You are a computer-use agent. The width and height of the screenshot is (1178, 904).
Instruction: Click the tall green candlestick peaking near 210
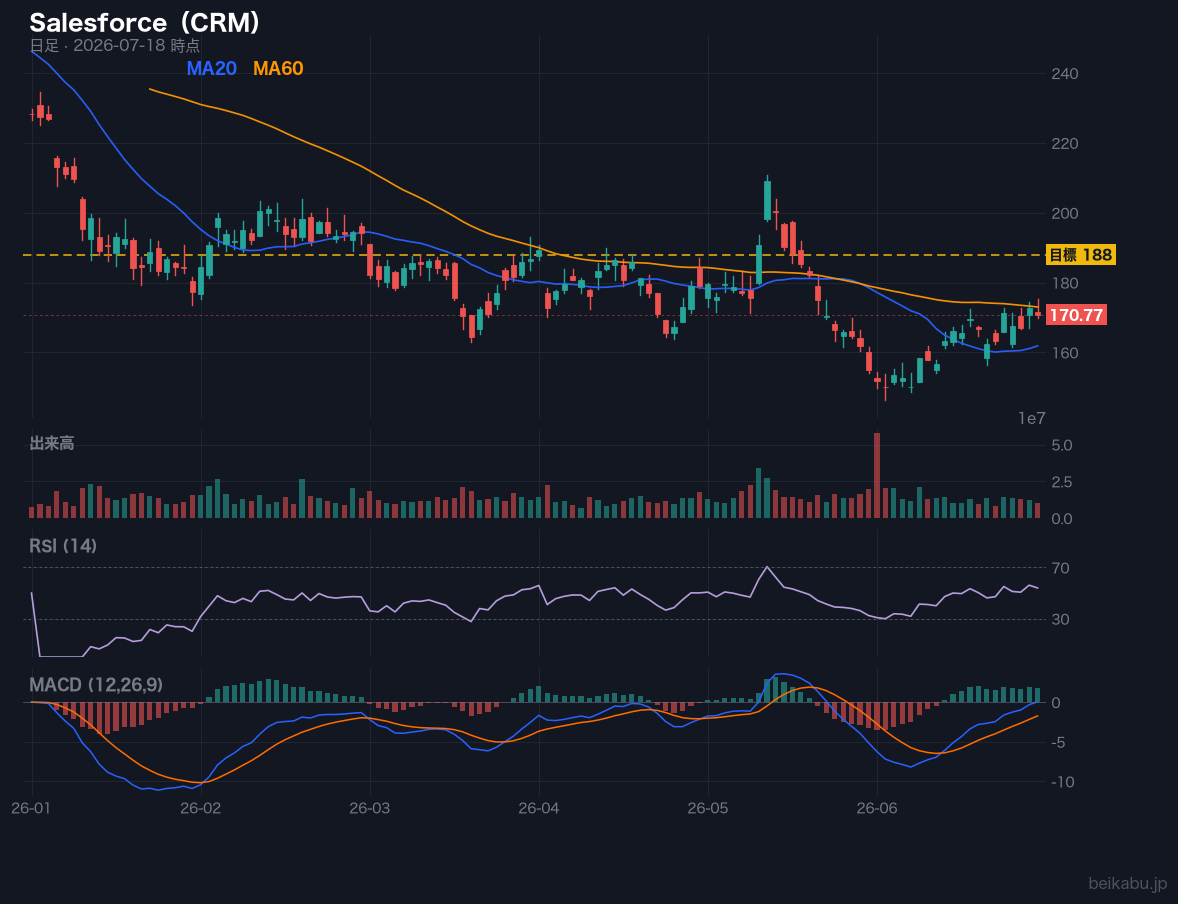pos(767,199)
